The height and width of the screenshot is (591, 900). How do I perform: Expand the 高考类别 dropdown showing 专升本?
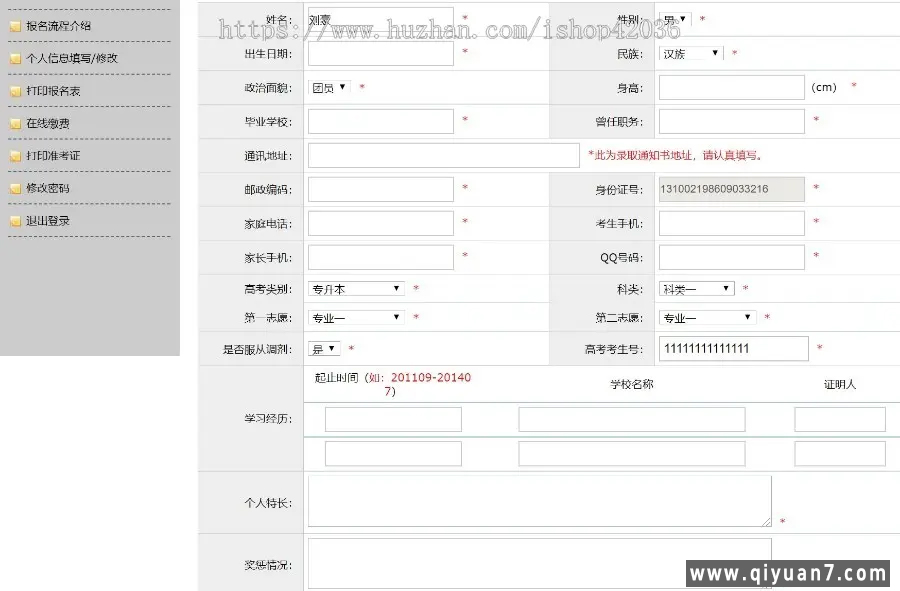(356, 289)
